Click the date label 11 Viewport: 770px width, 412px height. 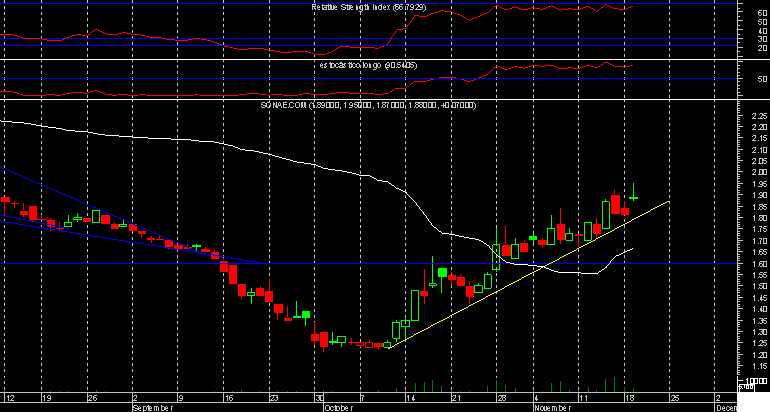point(583,398)
